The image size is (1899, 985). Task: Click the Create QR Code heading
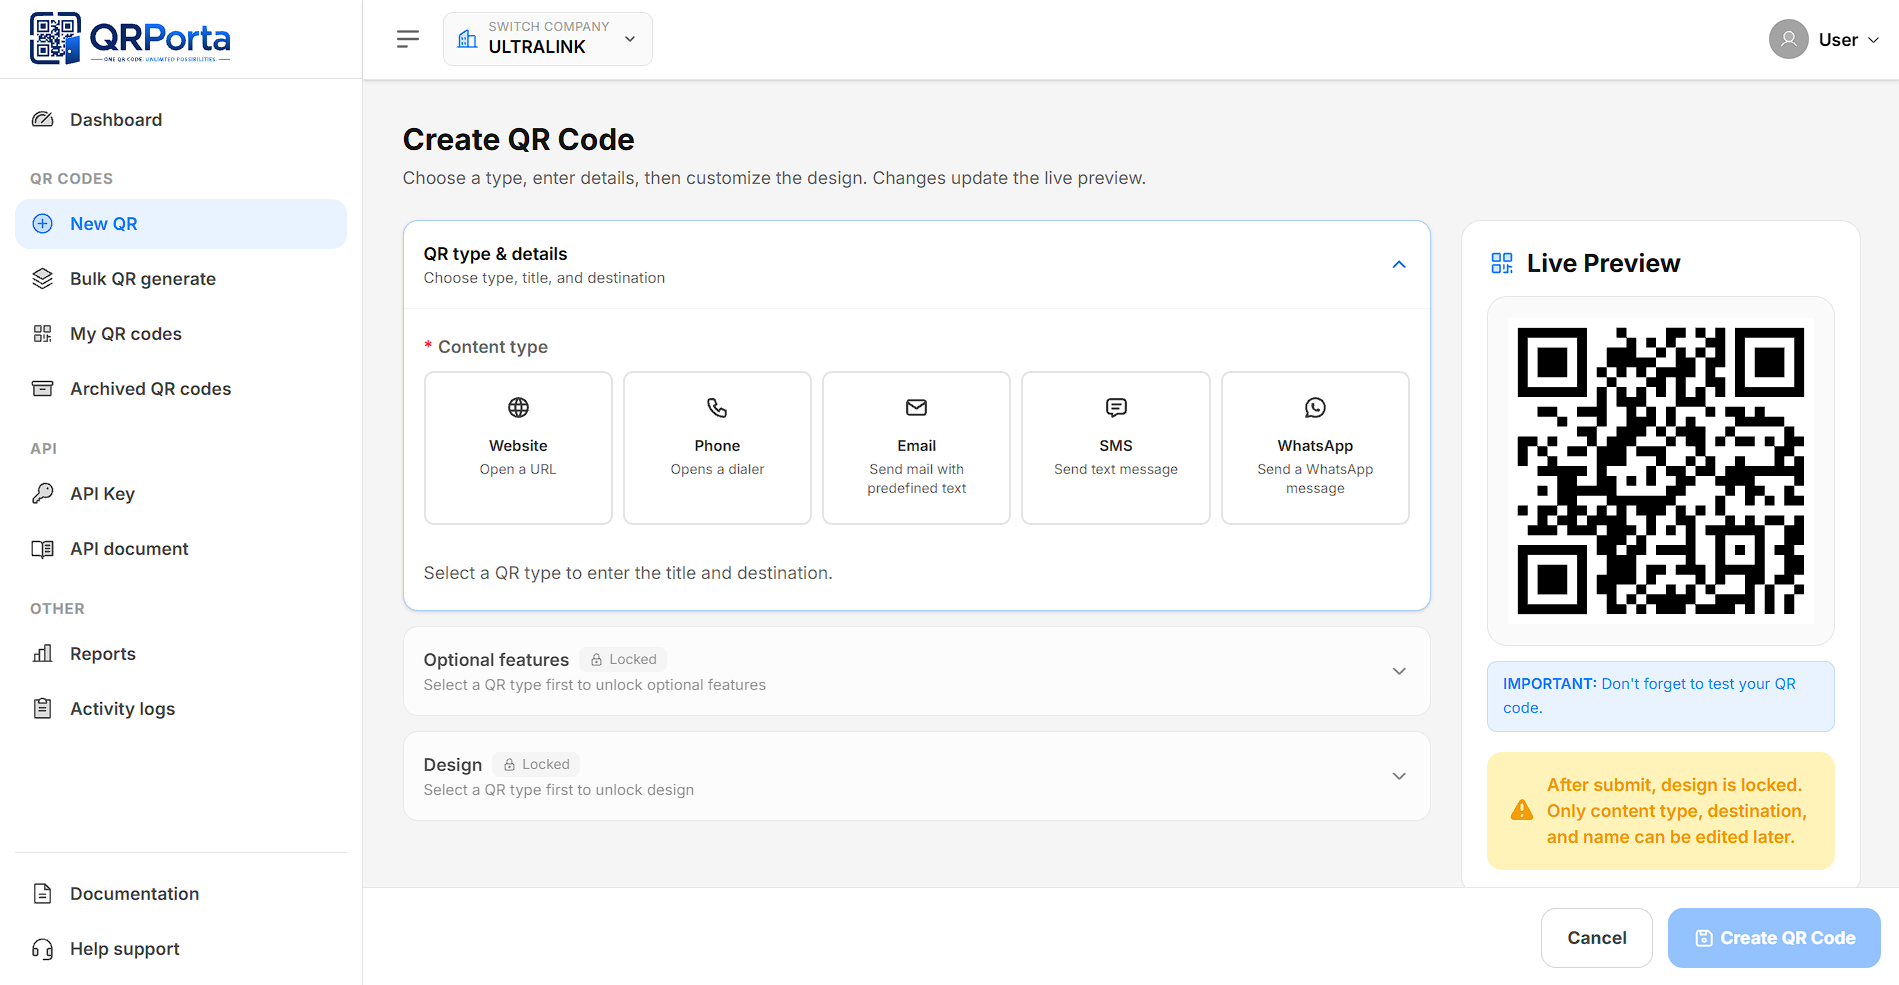tap(518, 140)
